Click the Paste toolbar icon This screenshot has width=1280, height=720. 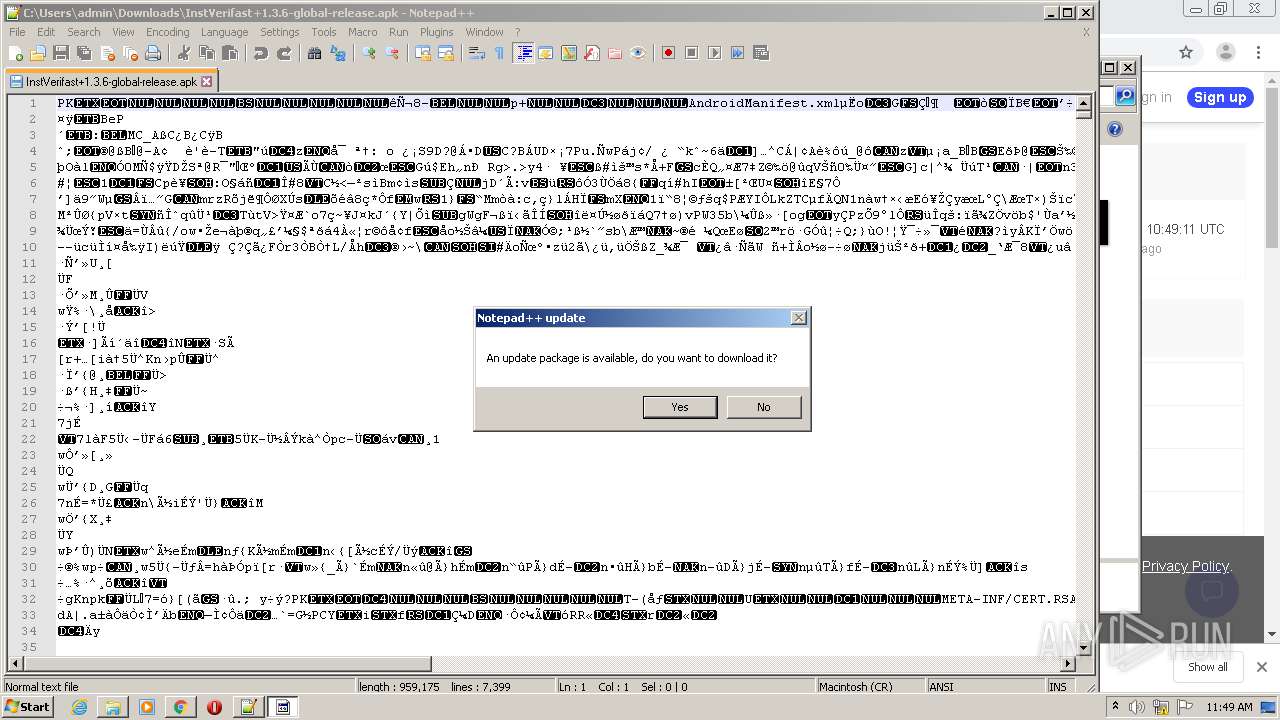[x=229, y=53]
